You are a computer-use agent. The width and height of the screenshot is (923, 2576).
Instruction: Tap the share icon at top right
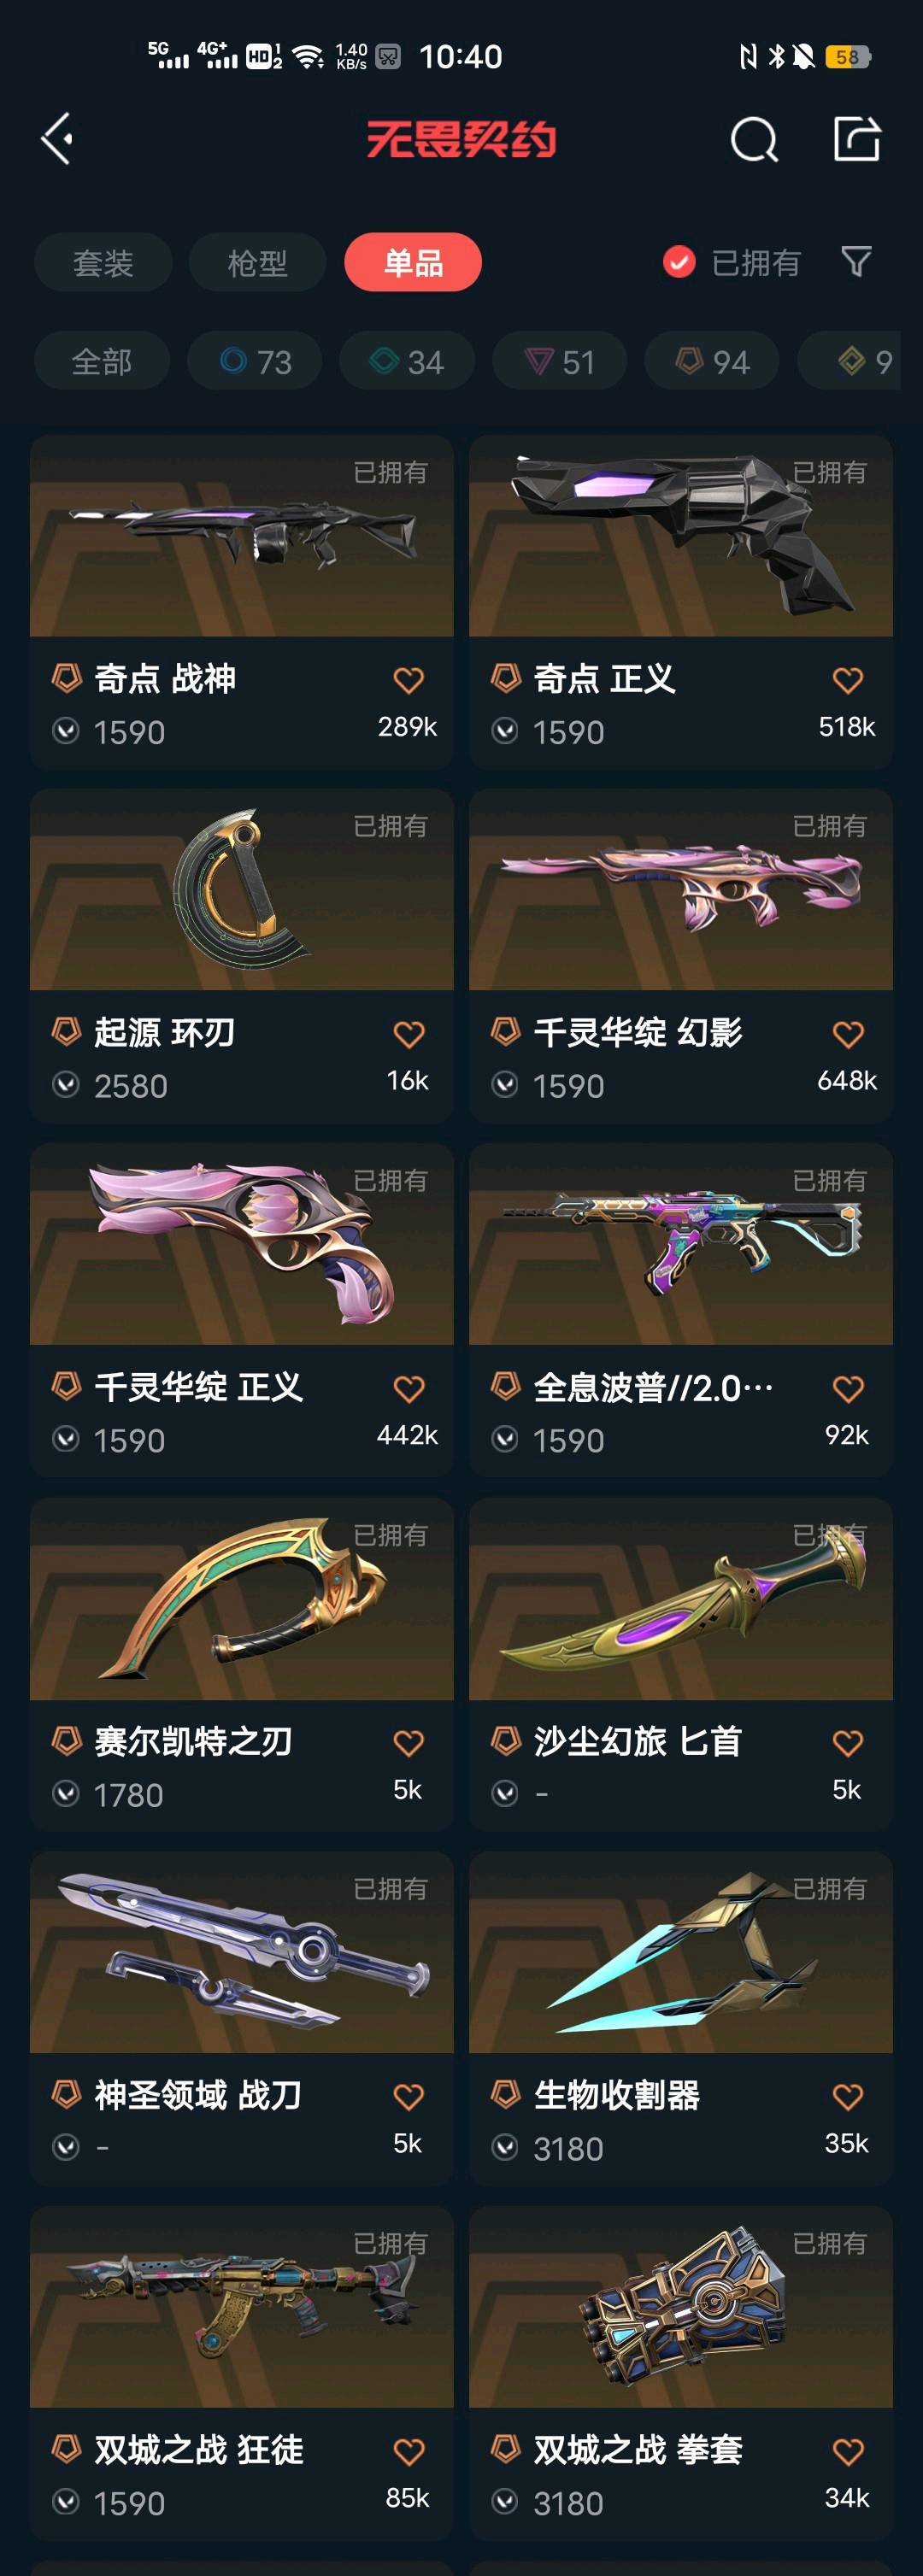[857, 138]
